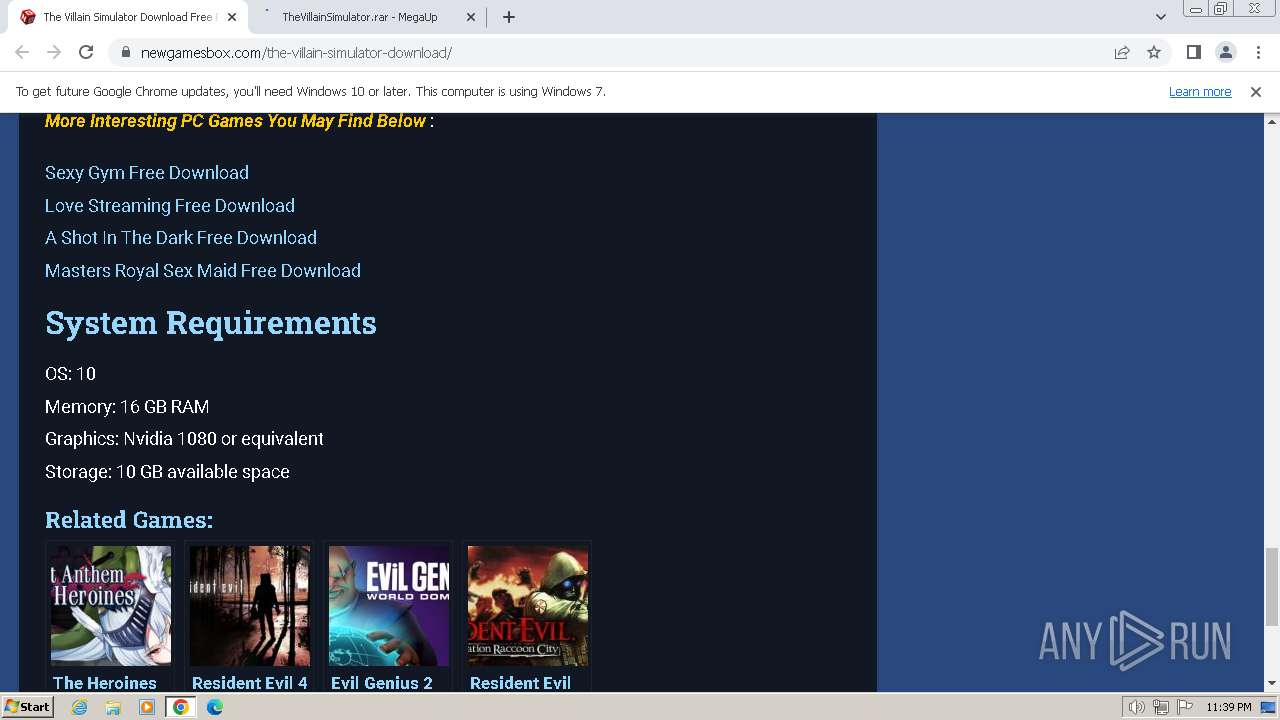Click the page vertical scrollbar thumb

[x=1271, y=586]
